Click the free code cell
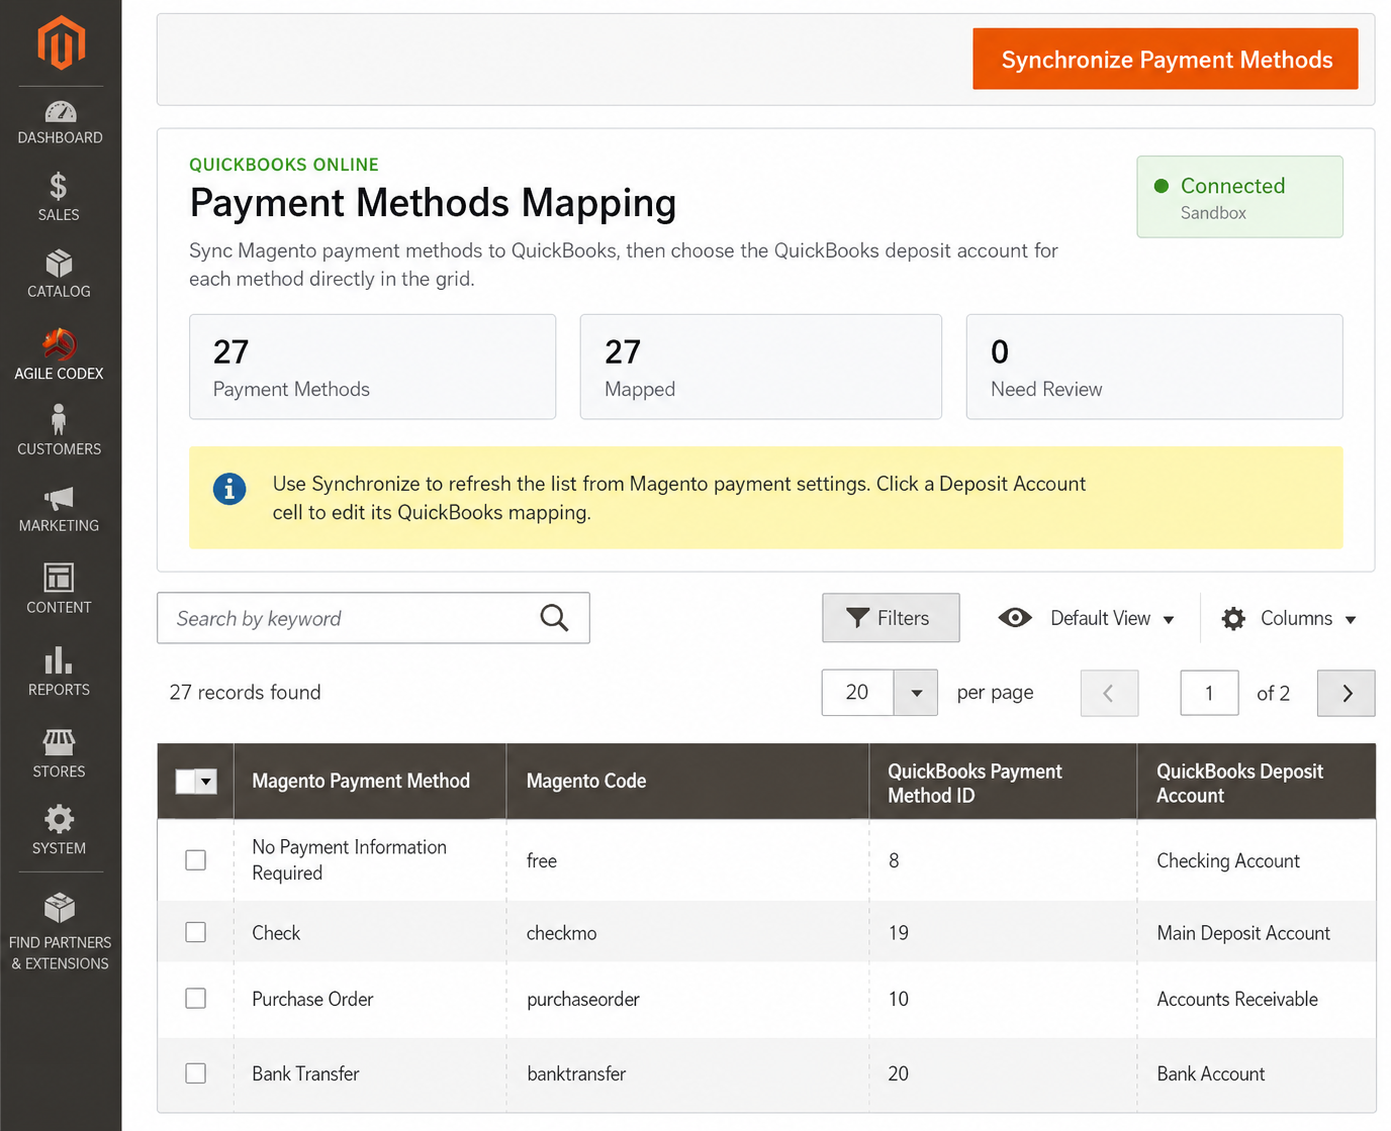1391x1131 pixels. [688, 860]
